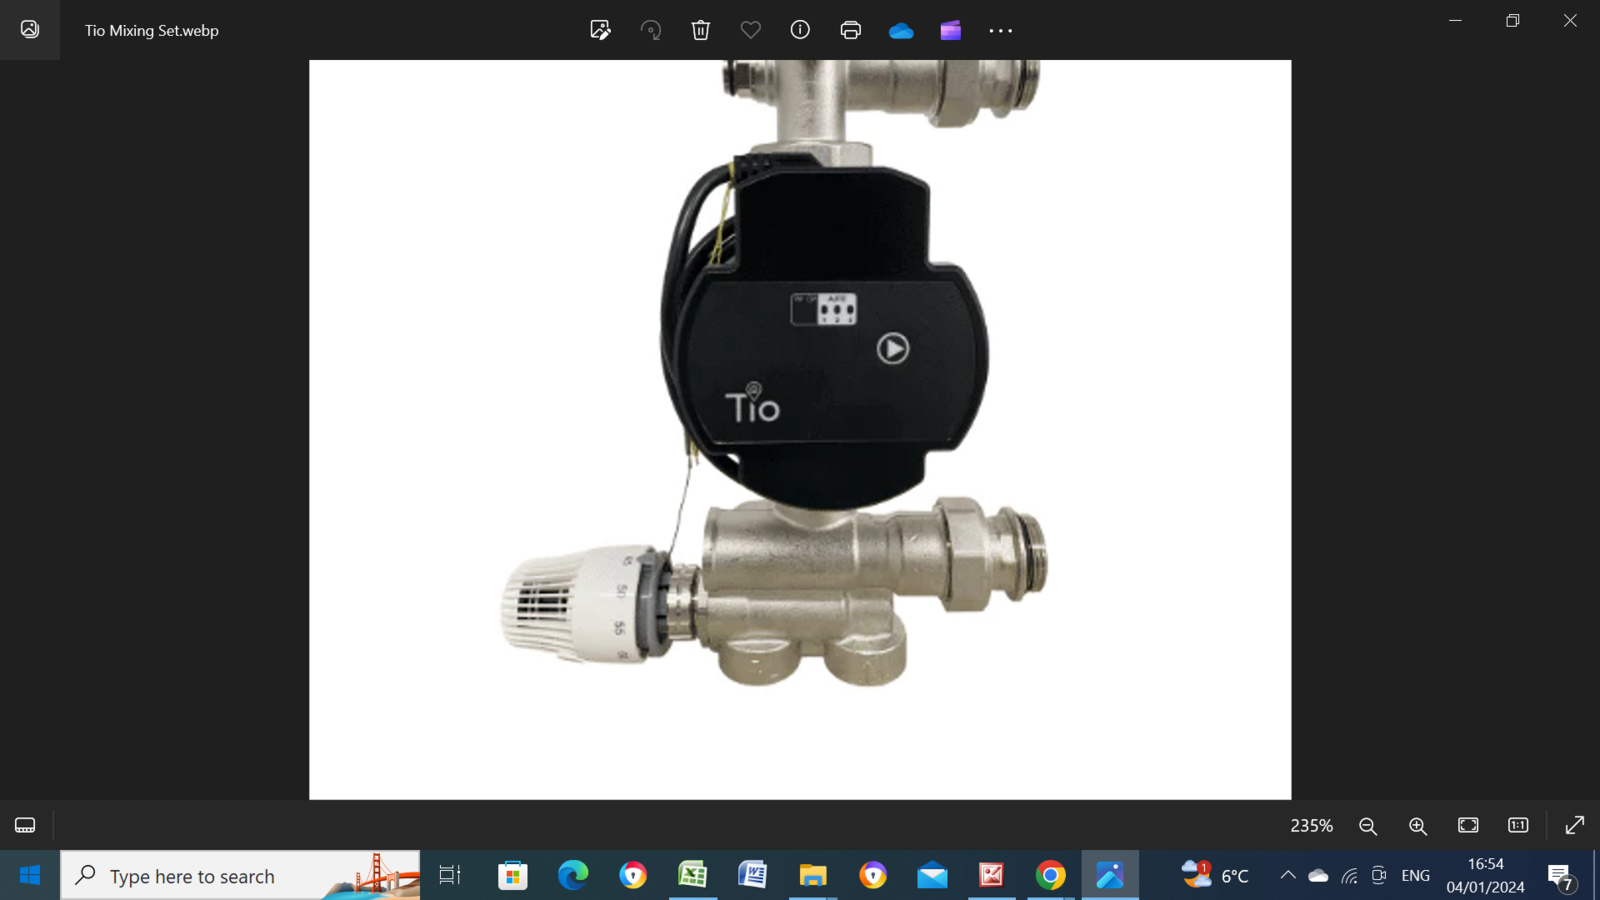This screenshot has width=1600, height=900.
Task: Click the Edit image icon
Action: 600,30
